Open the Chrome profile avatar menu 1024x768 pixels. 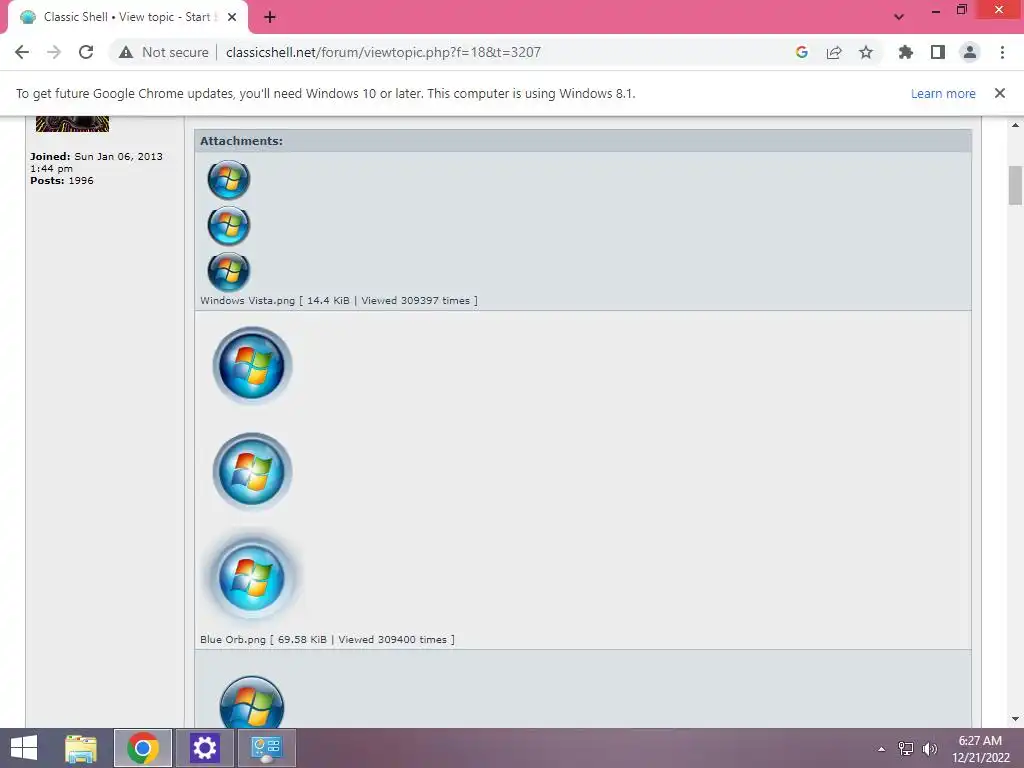pos(970,52)
